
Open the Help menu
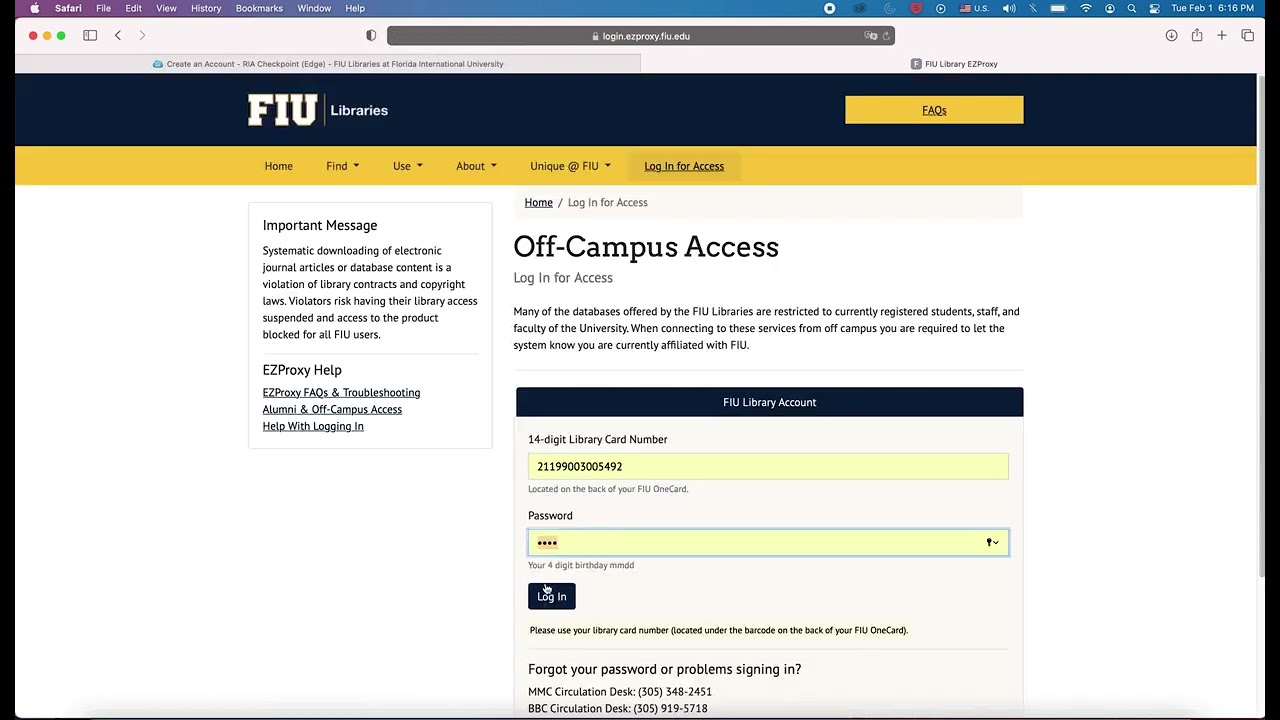(355, 8)
